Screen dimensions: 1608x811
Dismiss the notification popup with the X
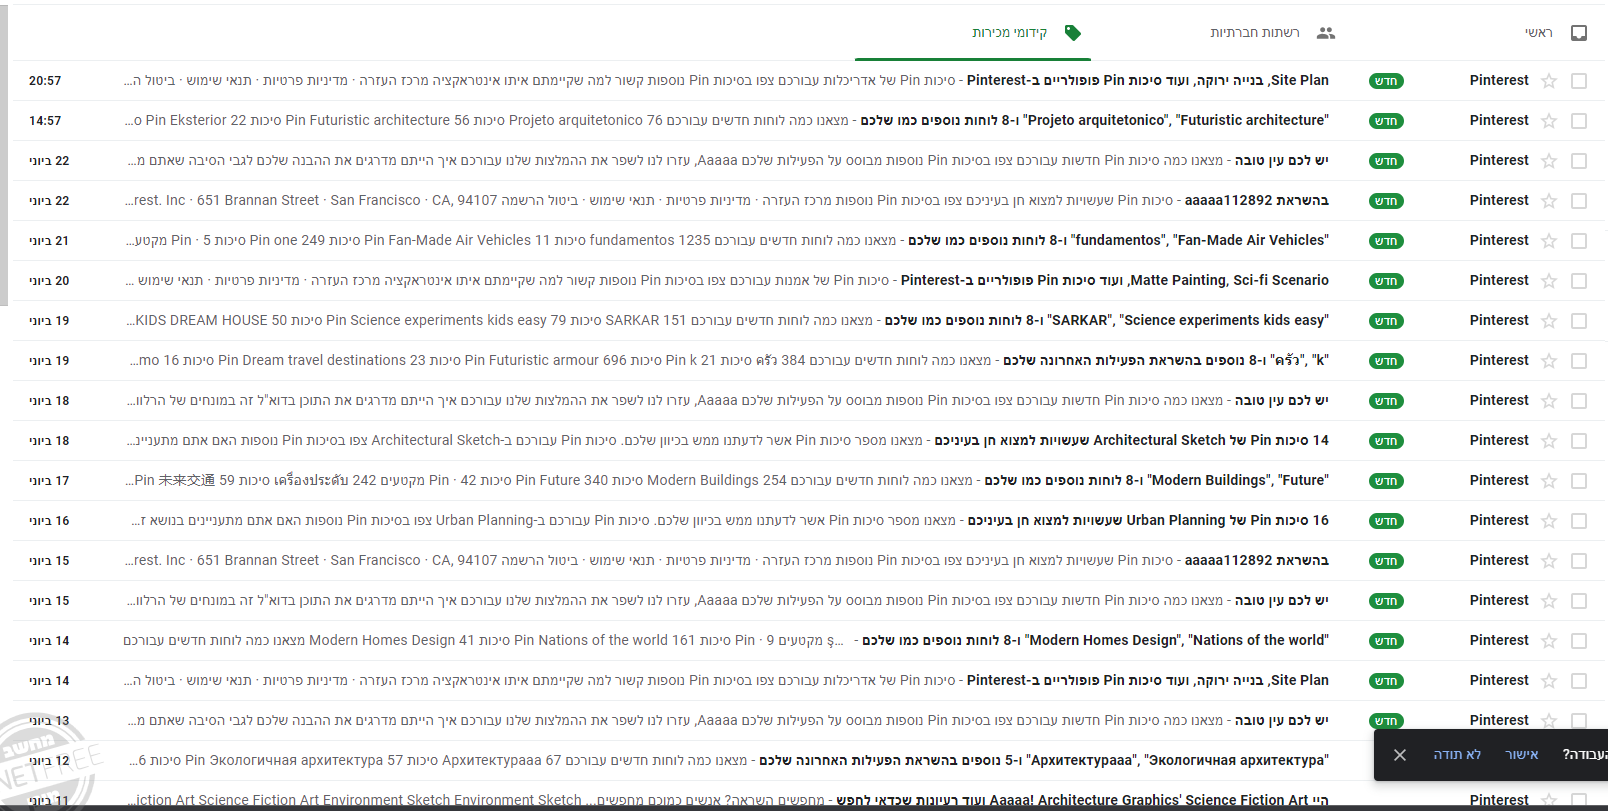point(1400,755)
